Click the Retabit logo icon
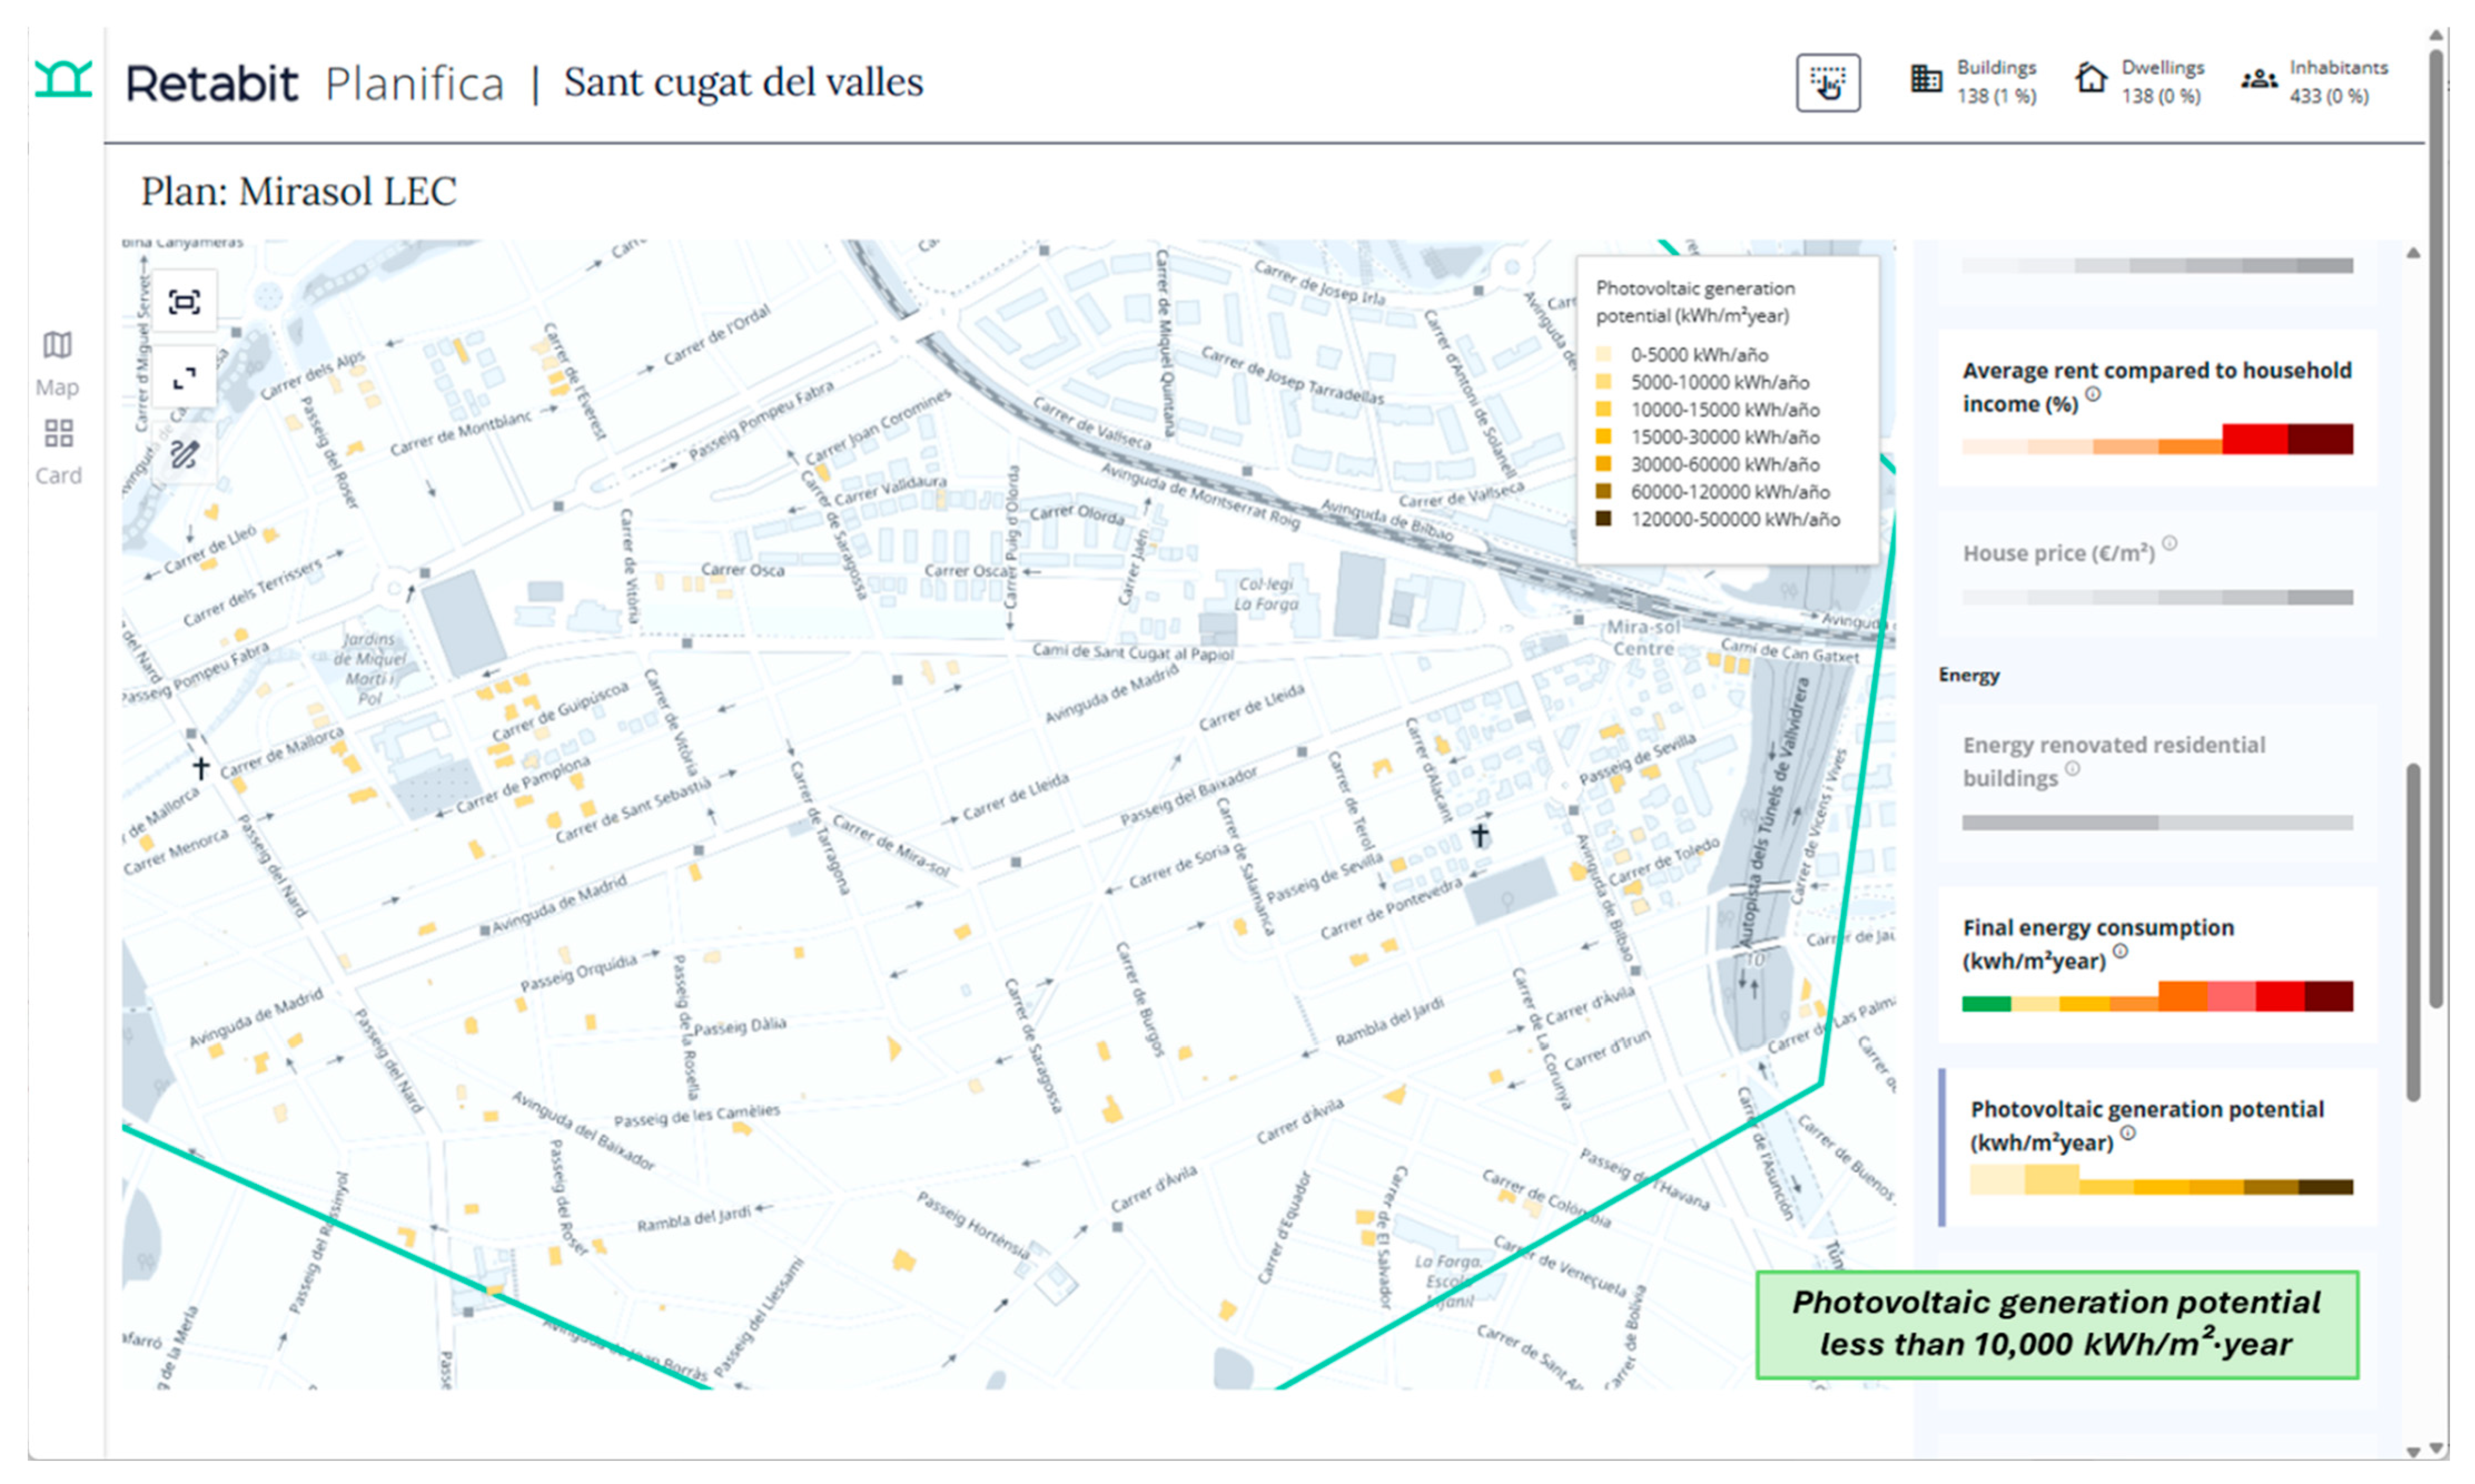 tap(63, 79)
